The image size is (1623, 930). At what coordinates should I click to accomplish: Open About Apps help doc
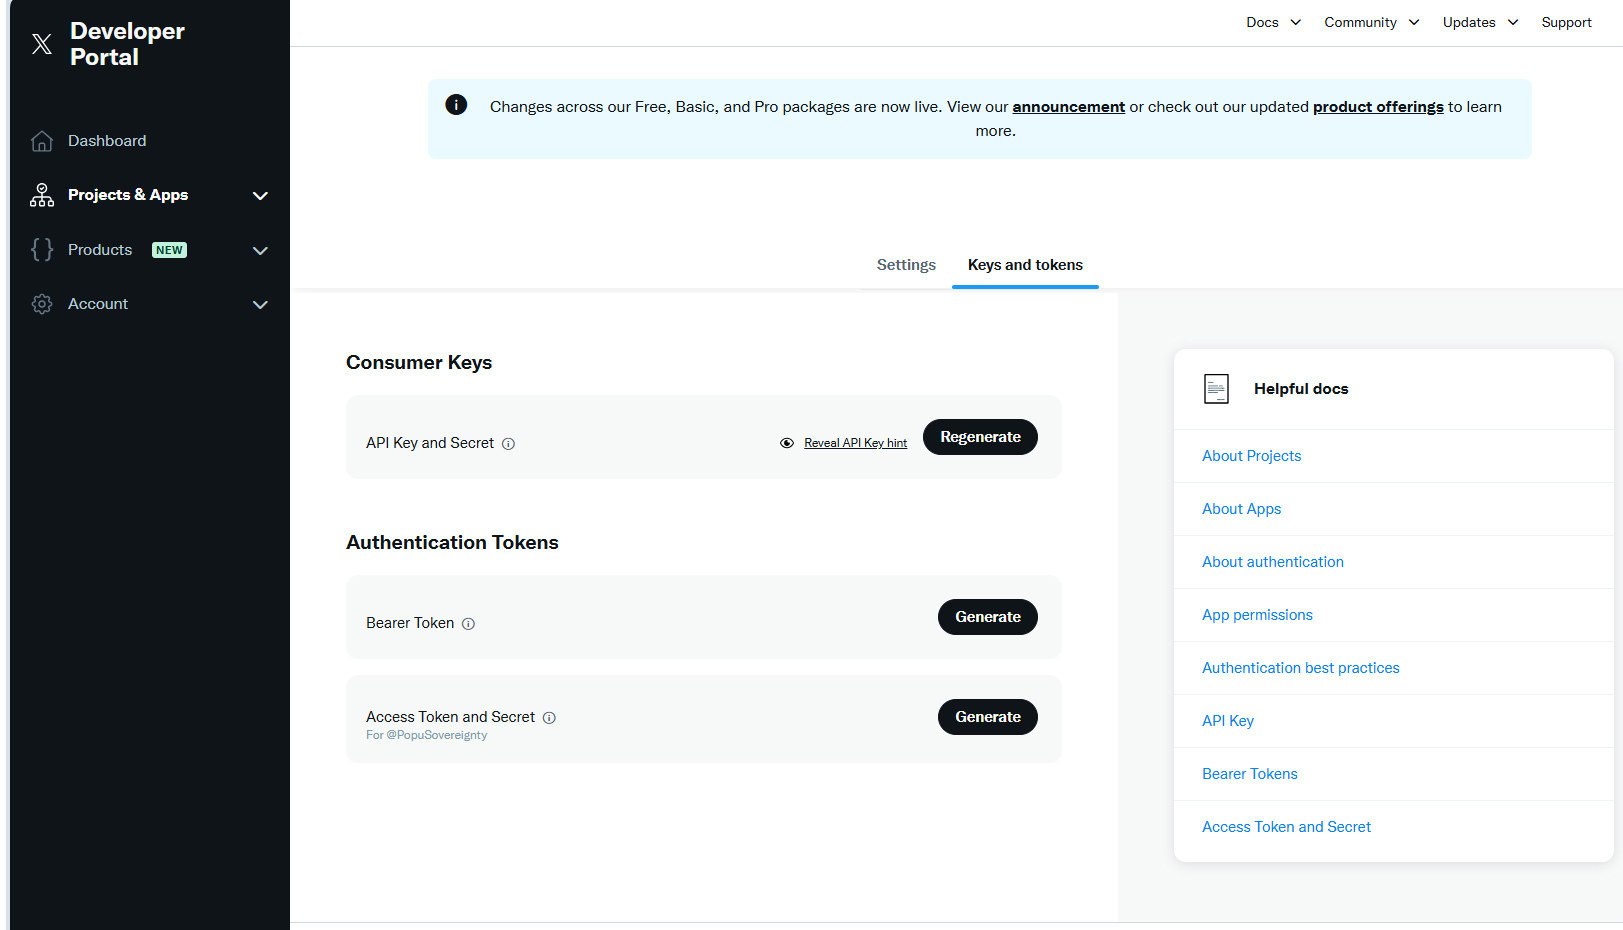pos(1241,509)
